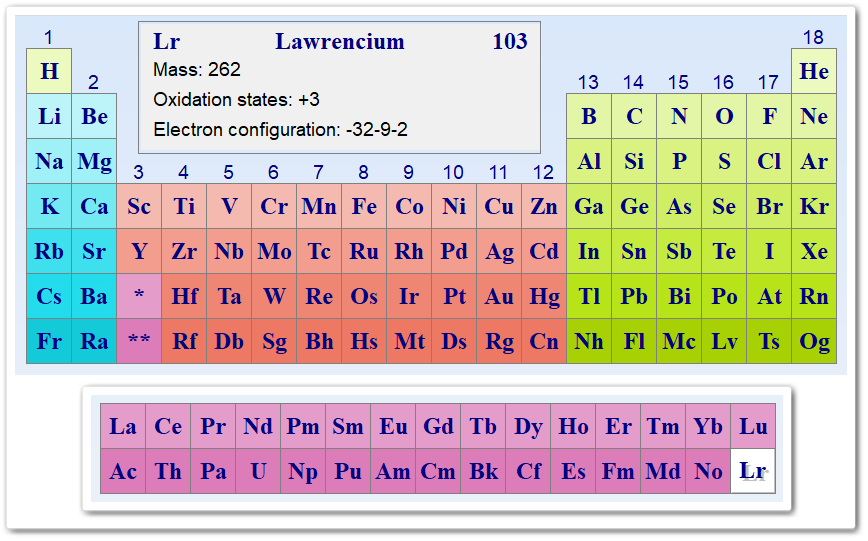Open the actinides placeholder cell (**)

[x=139, y=341]
